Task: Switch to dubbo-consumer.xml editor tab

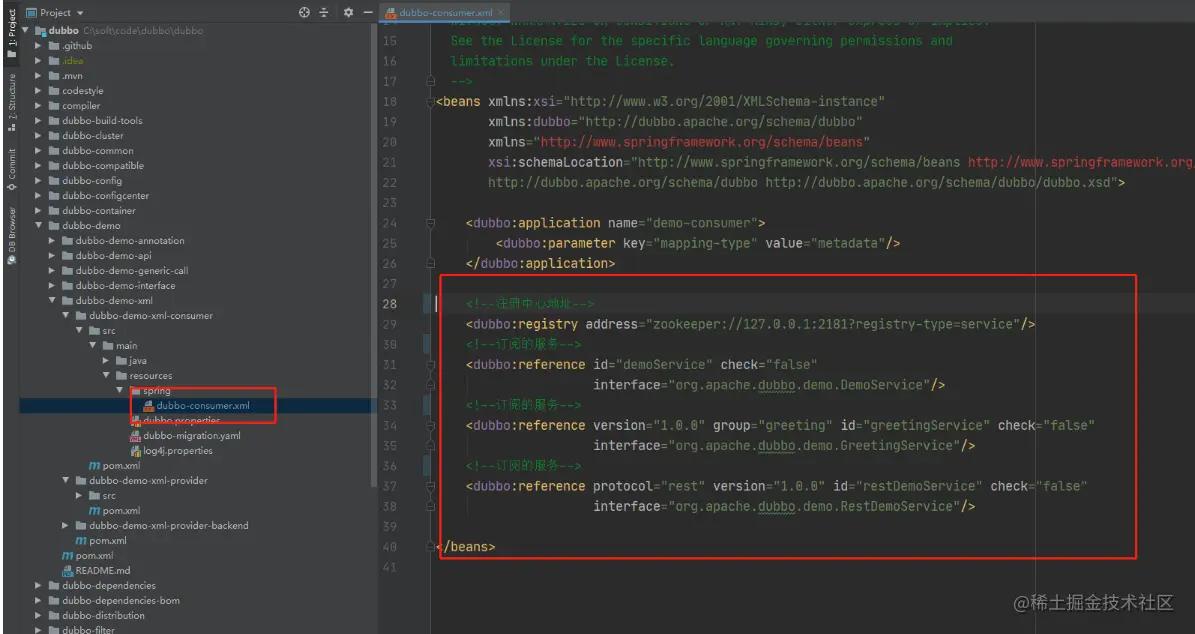Action: tap(446, 12)
